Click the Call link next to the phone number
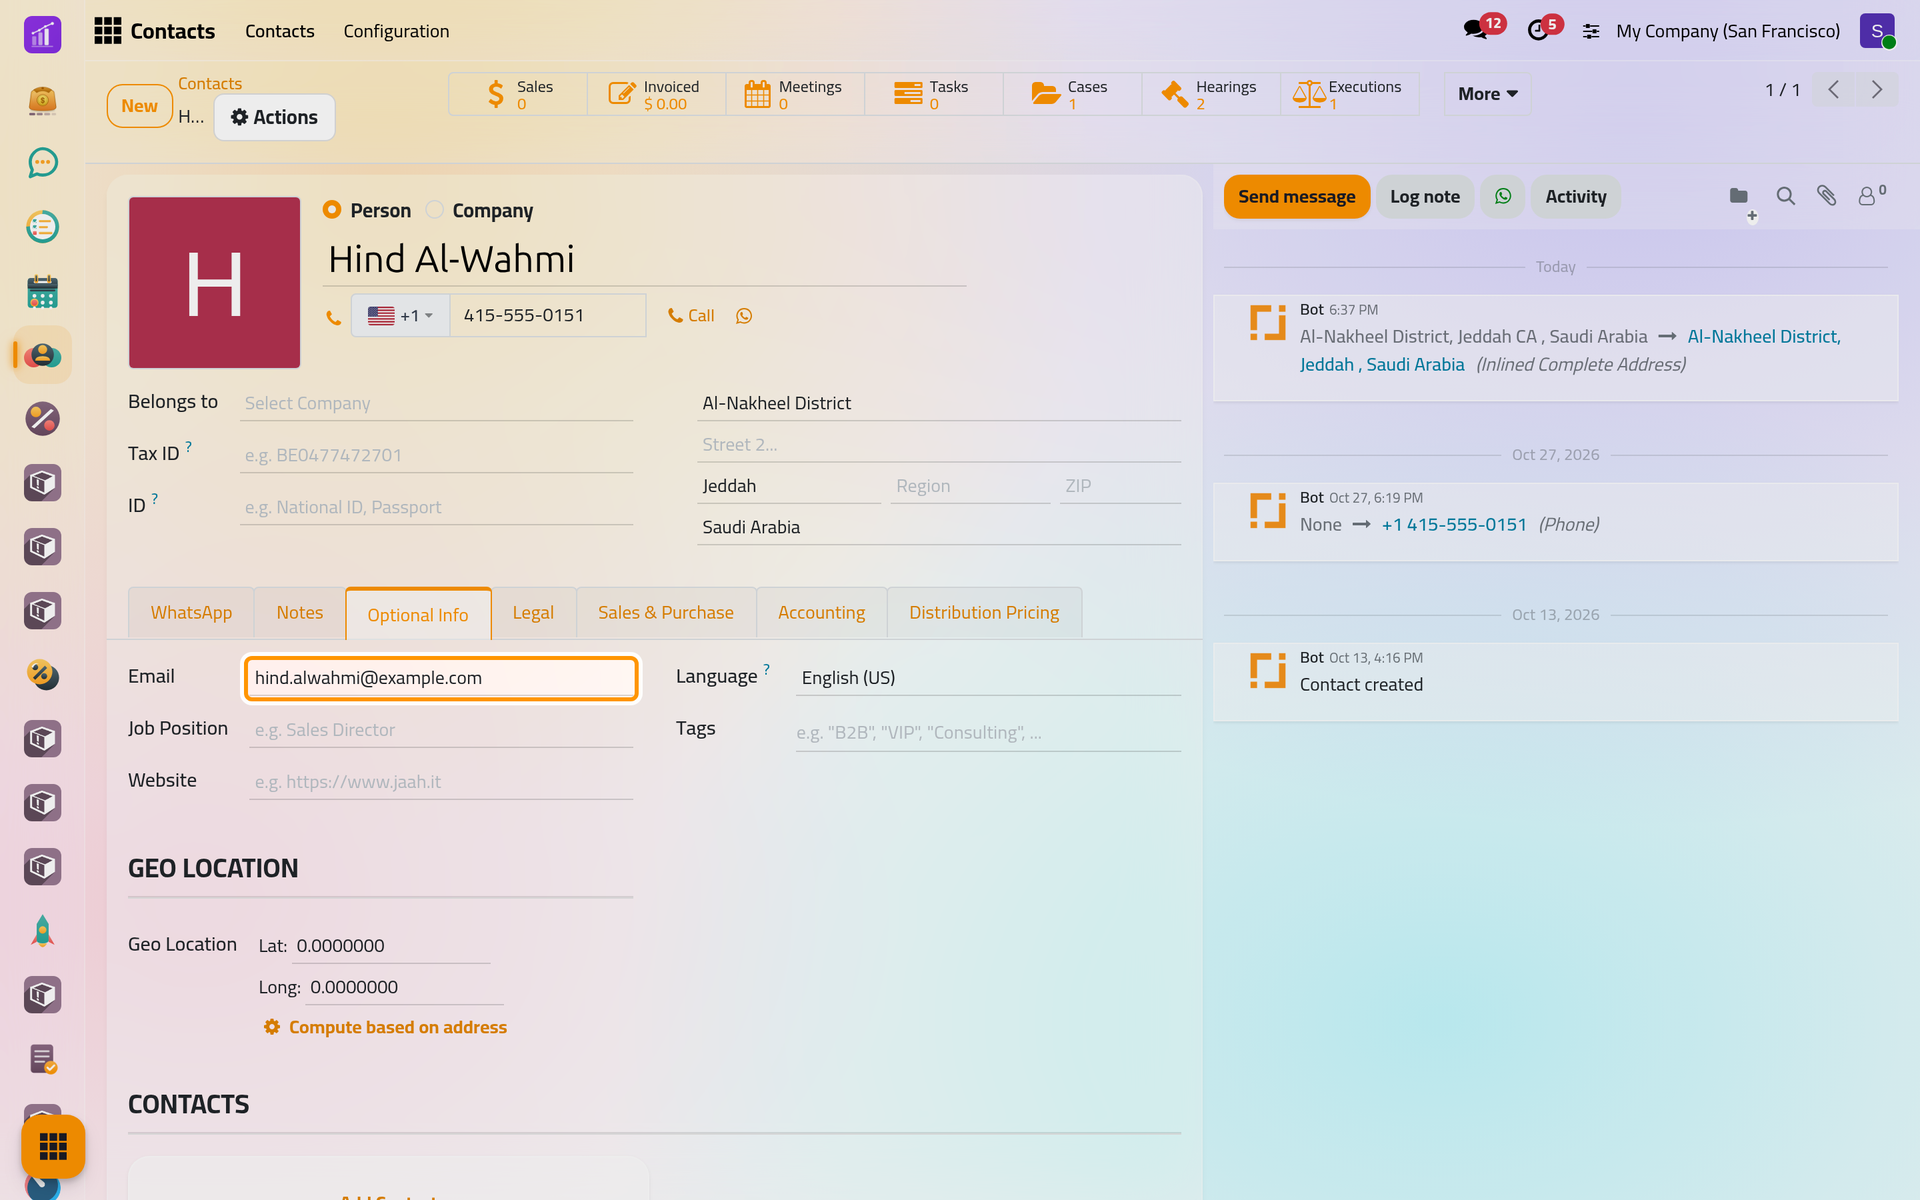The image size is (1920, 1200). point(691,316)
